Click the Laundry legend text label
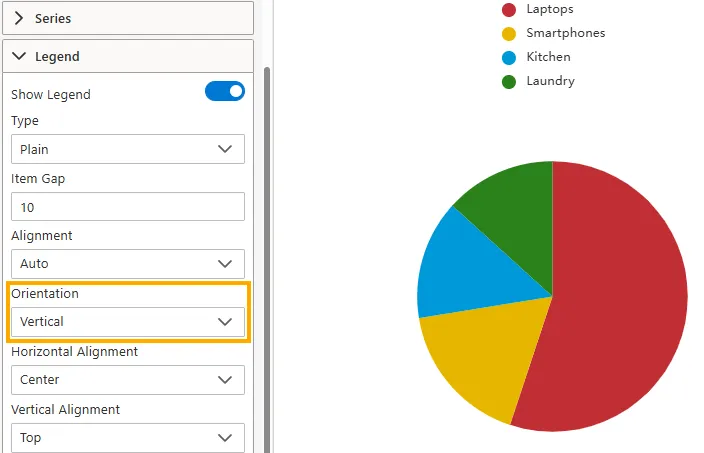Screen dimensions: 704x453 (x=550, y=81)
